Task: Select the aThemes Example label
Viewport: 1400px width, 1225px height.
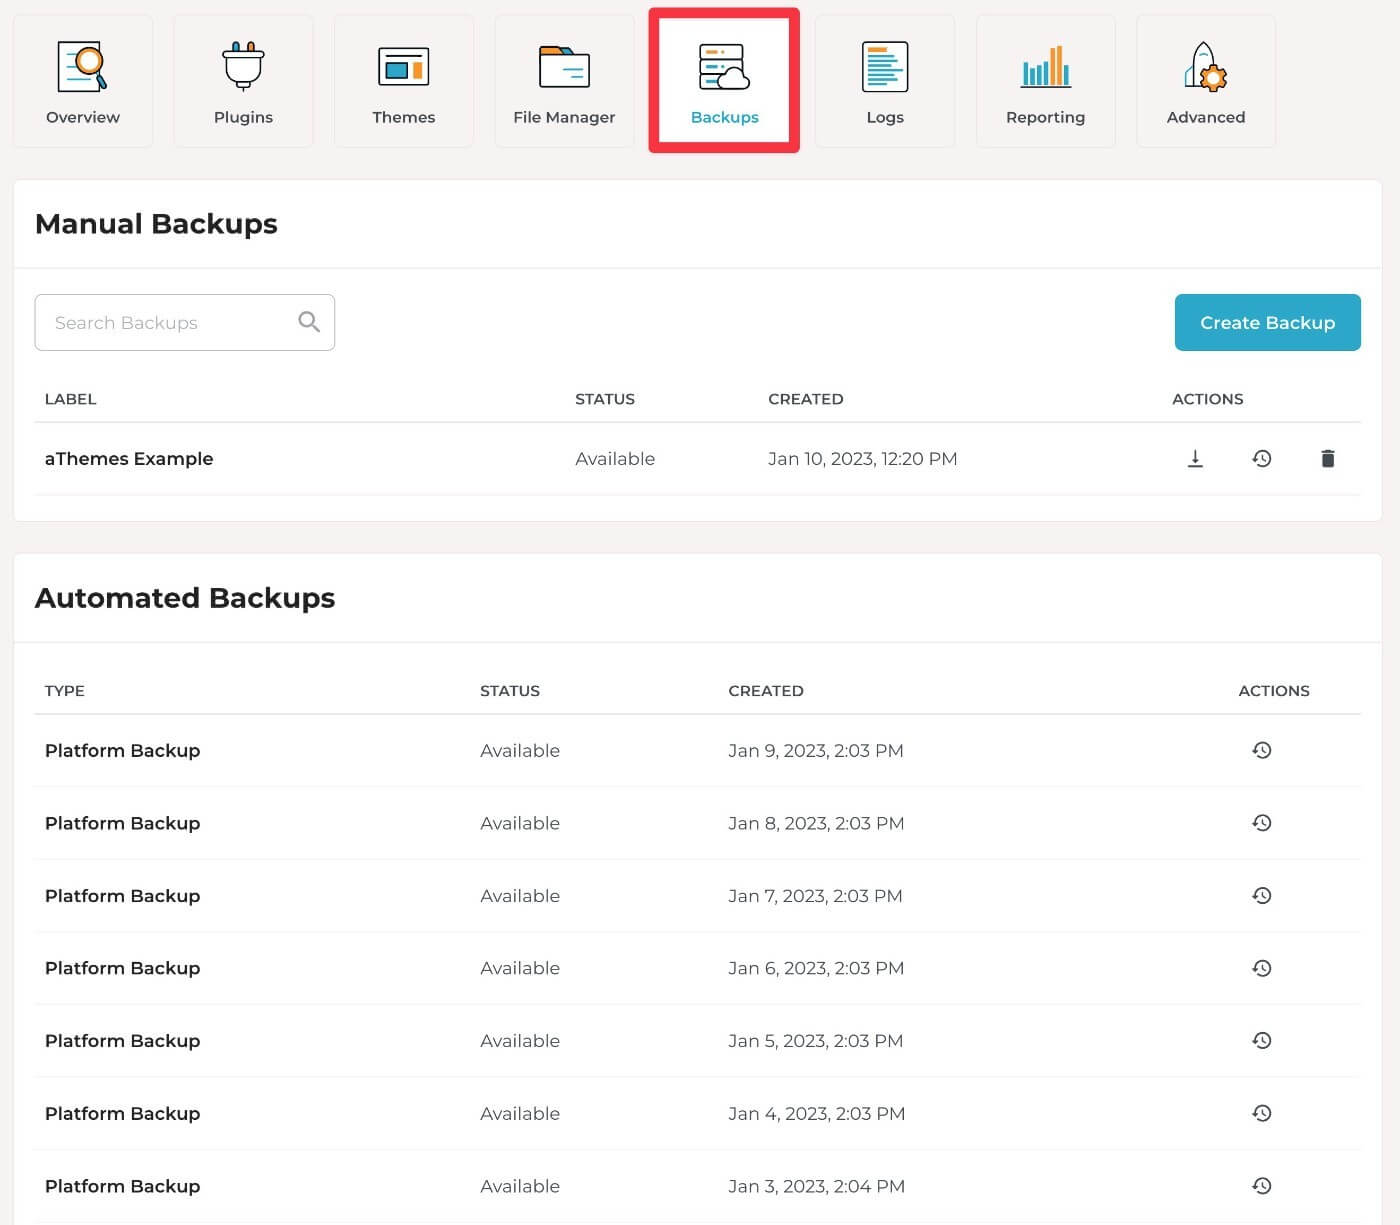Action: [129, 459]
